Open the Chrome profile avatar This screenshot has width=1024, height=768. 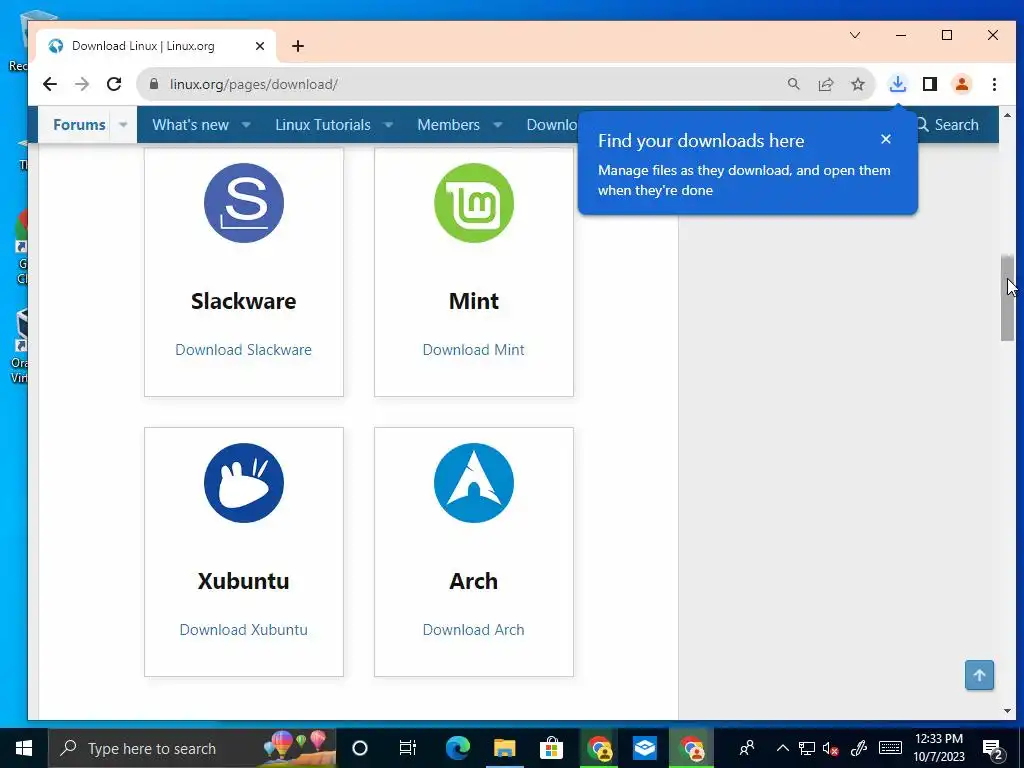[962, 84]
